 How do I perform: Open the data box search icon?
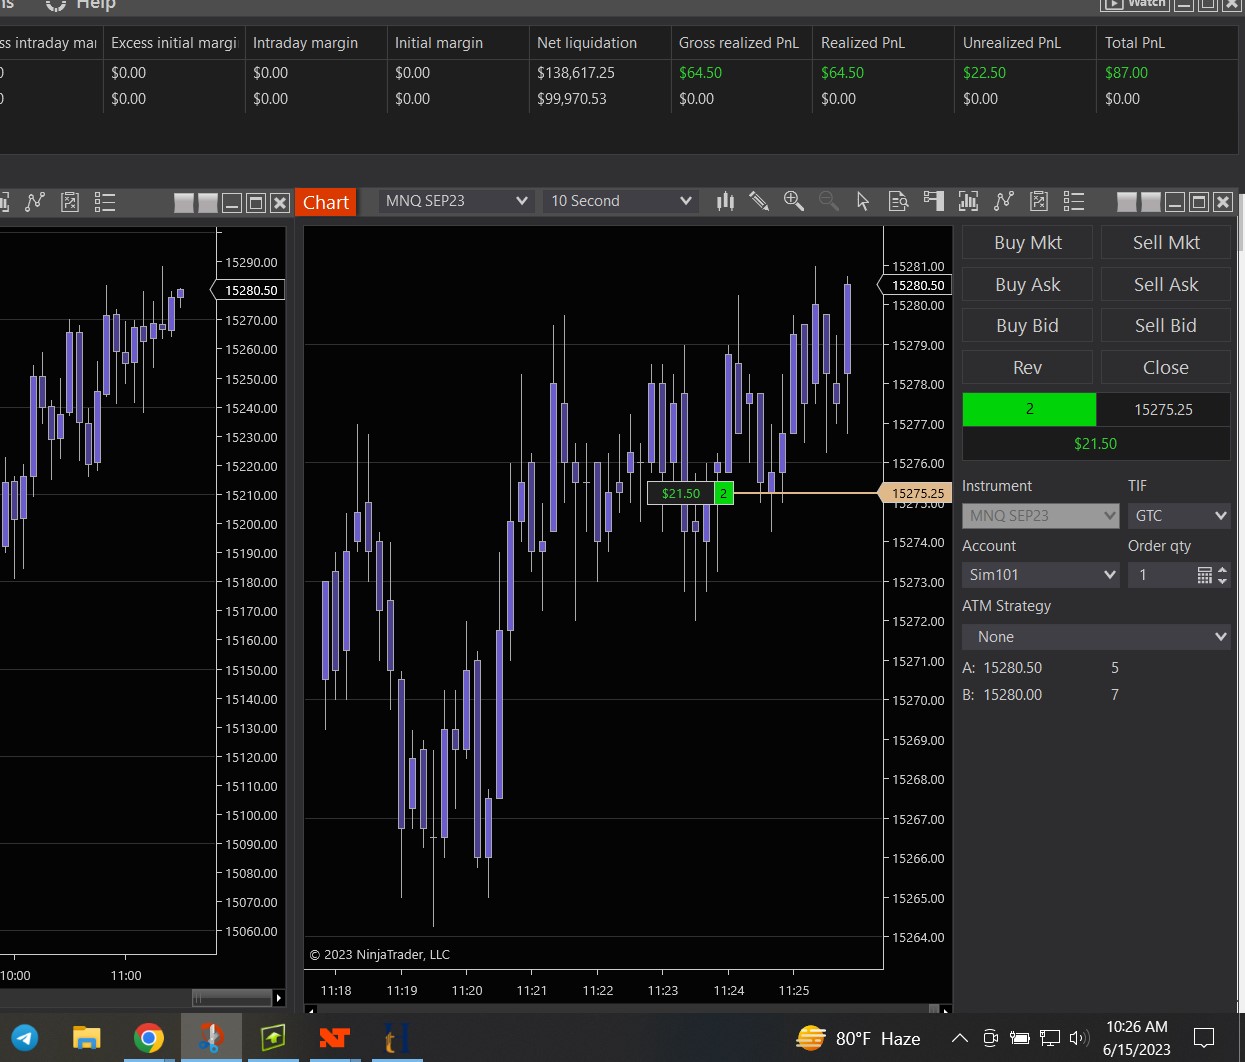[x=898, y=201]
